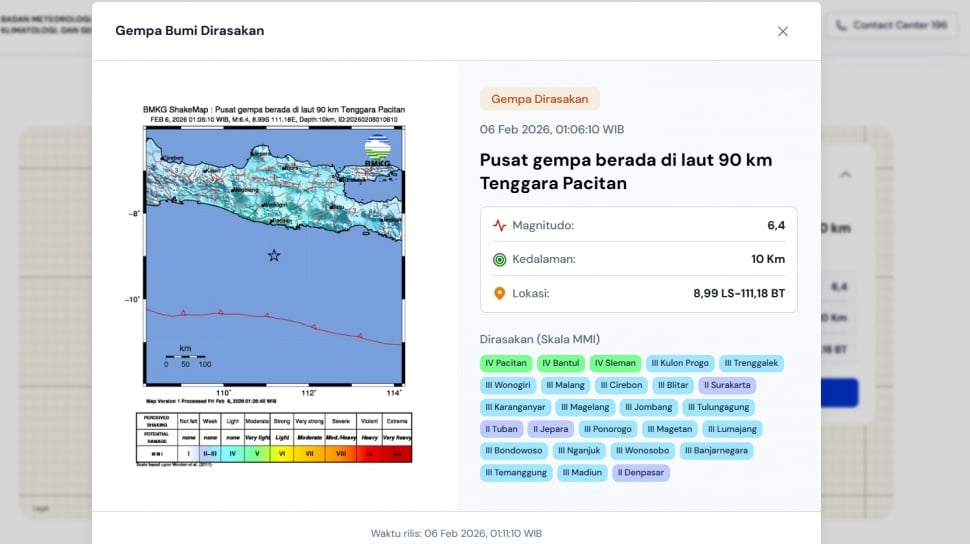
Task: Close the Gempa Bumi Dirasakan dialog
Action: pos(783,31)
